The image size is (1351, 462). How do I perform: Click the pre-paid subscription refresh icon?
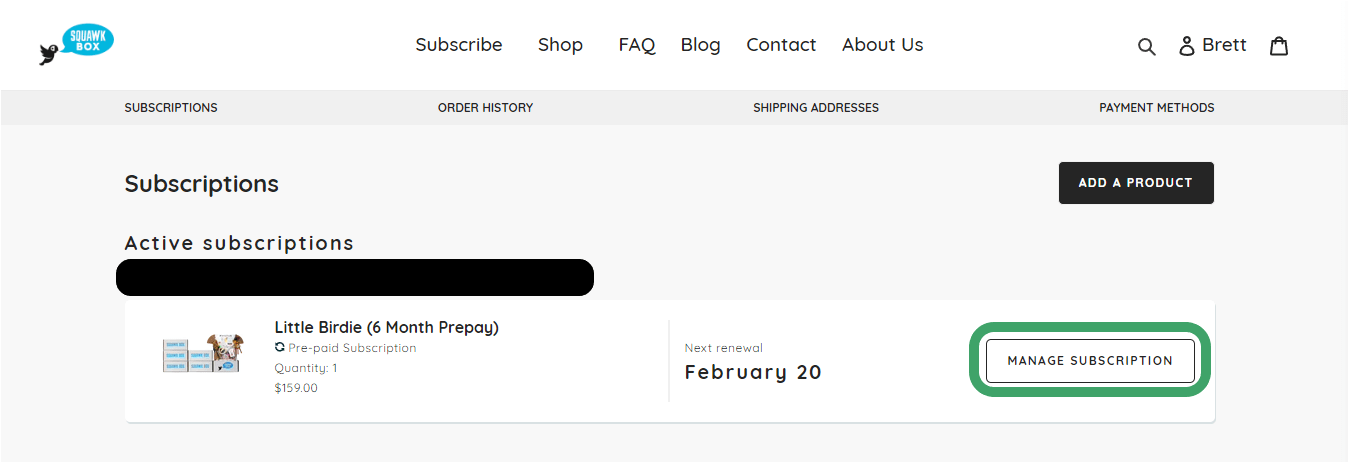point(280,348)
